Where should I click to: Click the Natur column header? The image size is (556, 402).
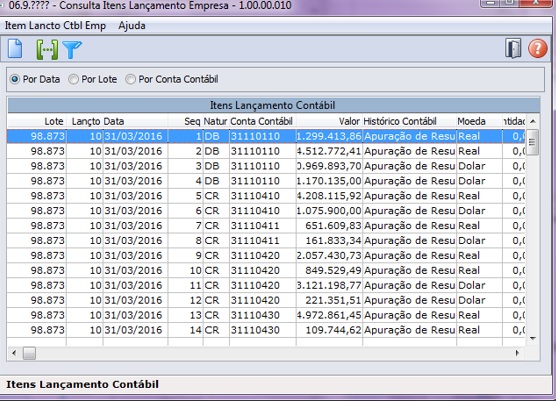coord(216,121)
